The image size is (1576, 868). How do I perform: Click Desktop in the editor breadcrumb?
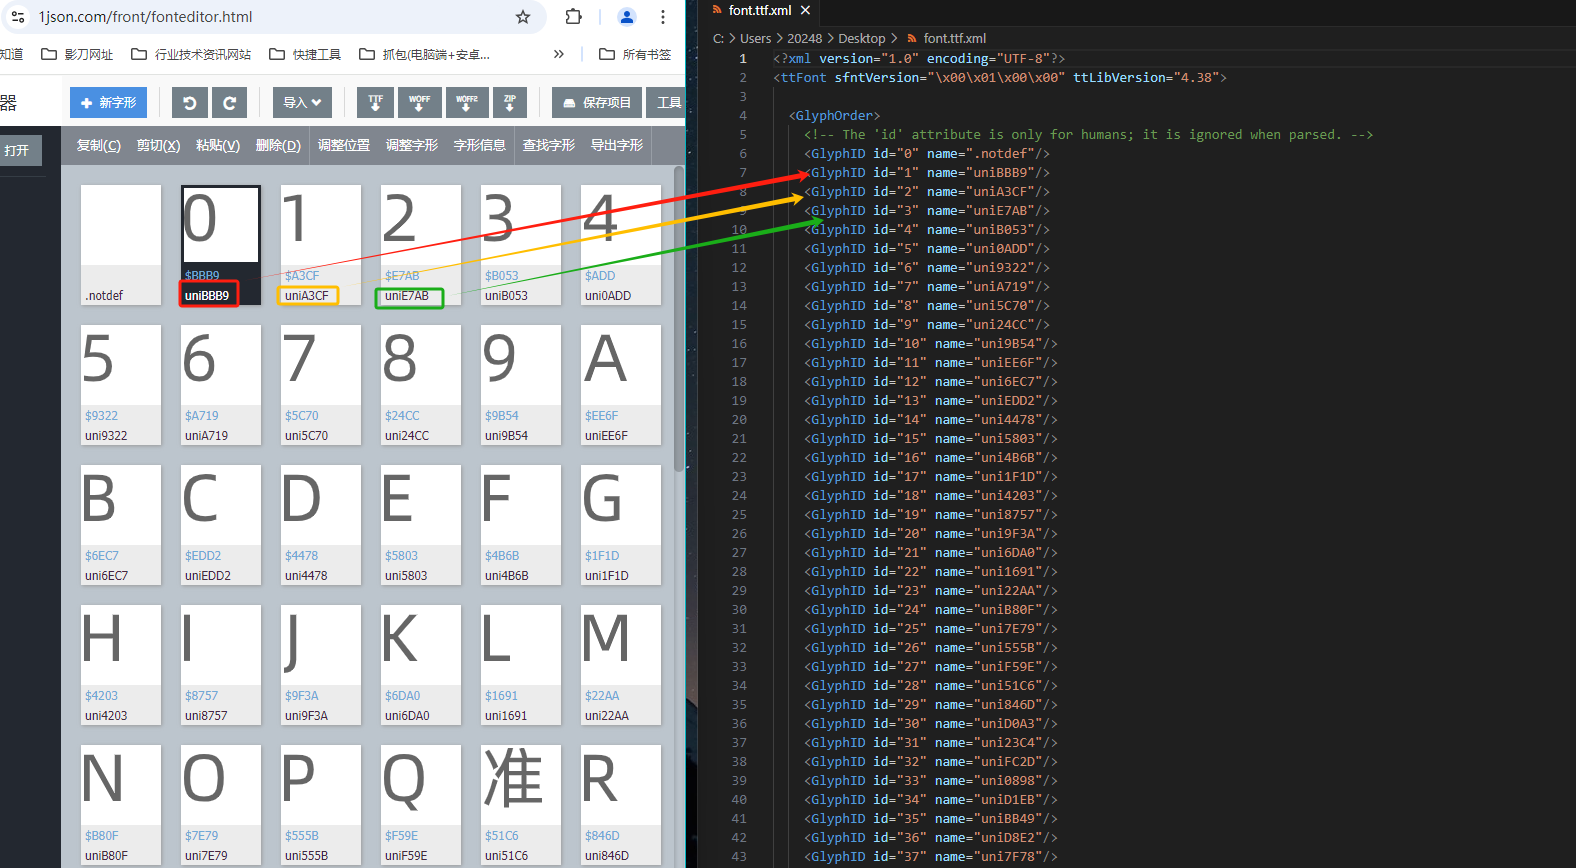[x=862, y=38]
